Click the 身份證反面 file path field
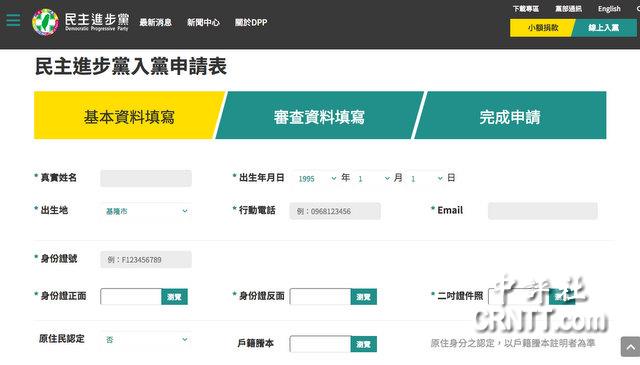Image resolution: width=640 pixels, height=365 pixels. (320, 297)
